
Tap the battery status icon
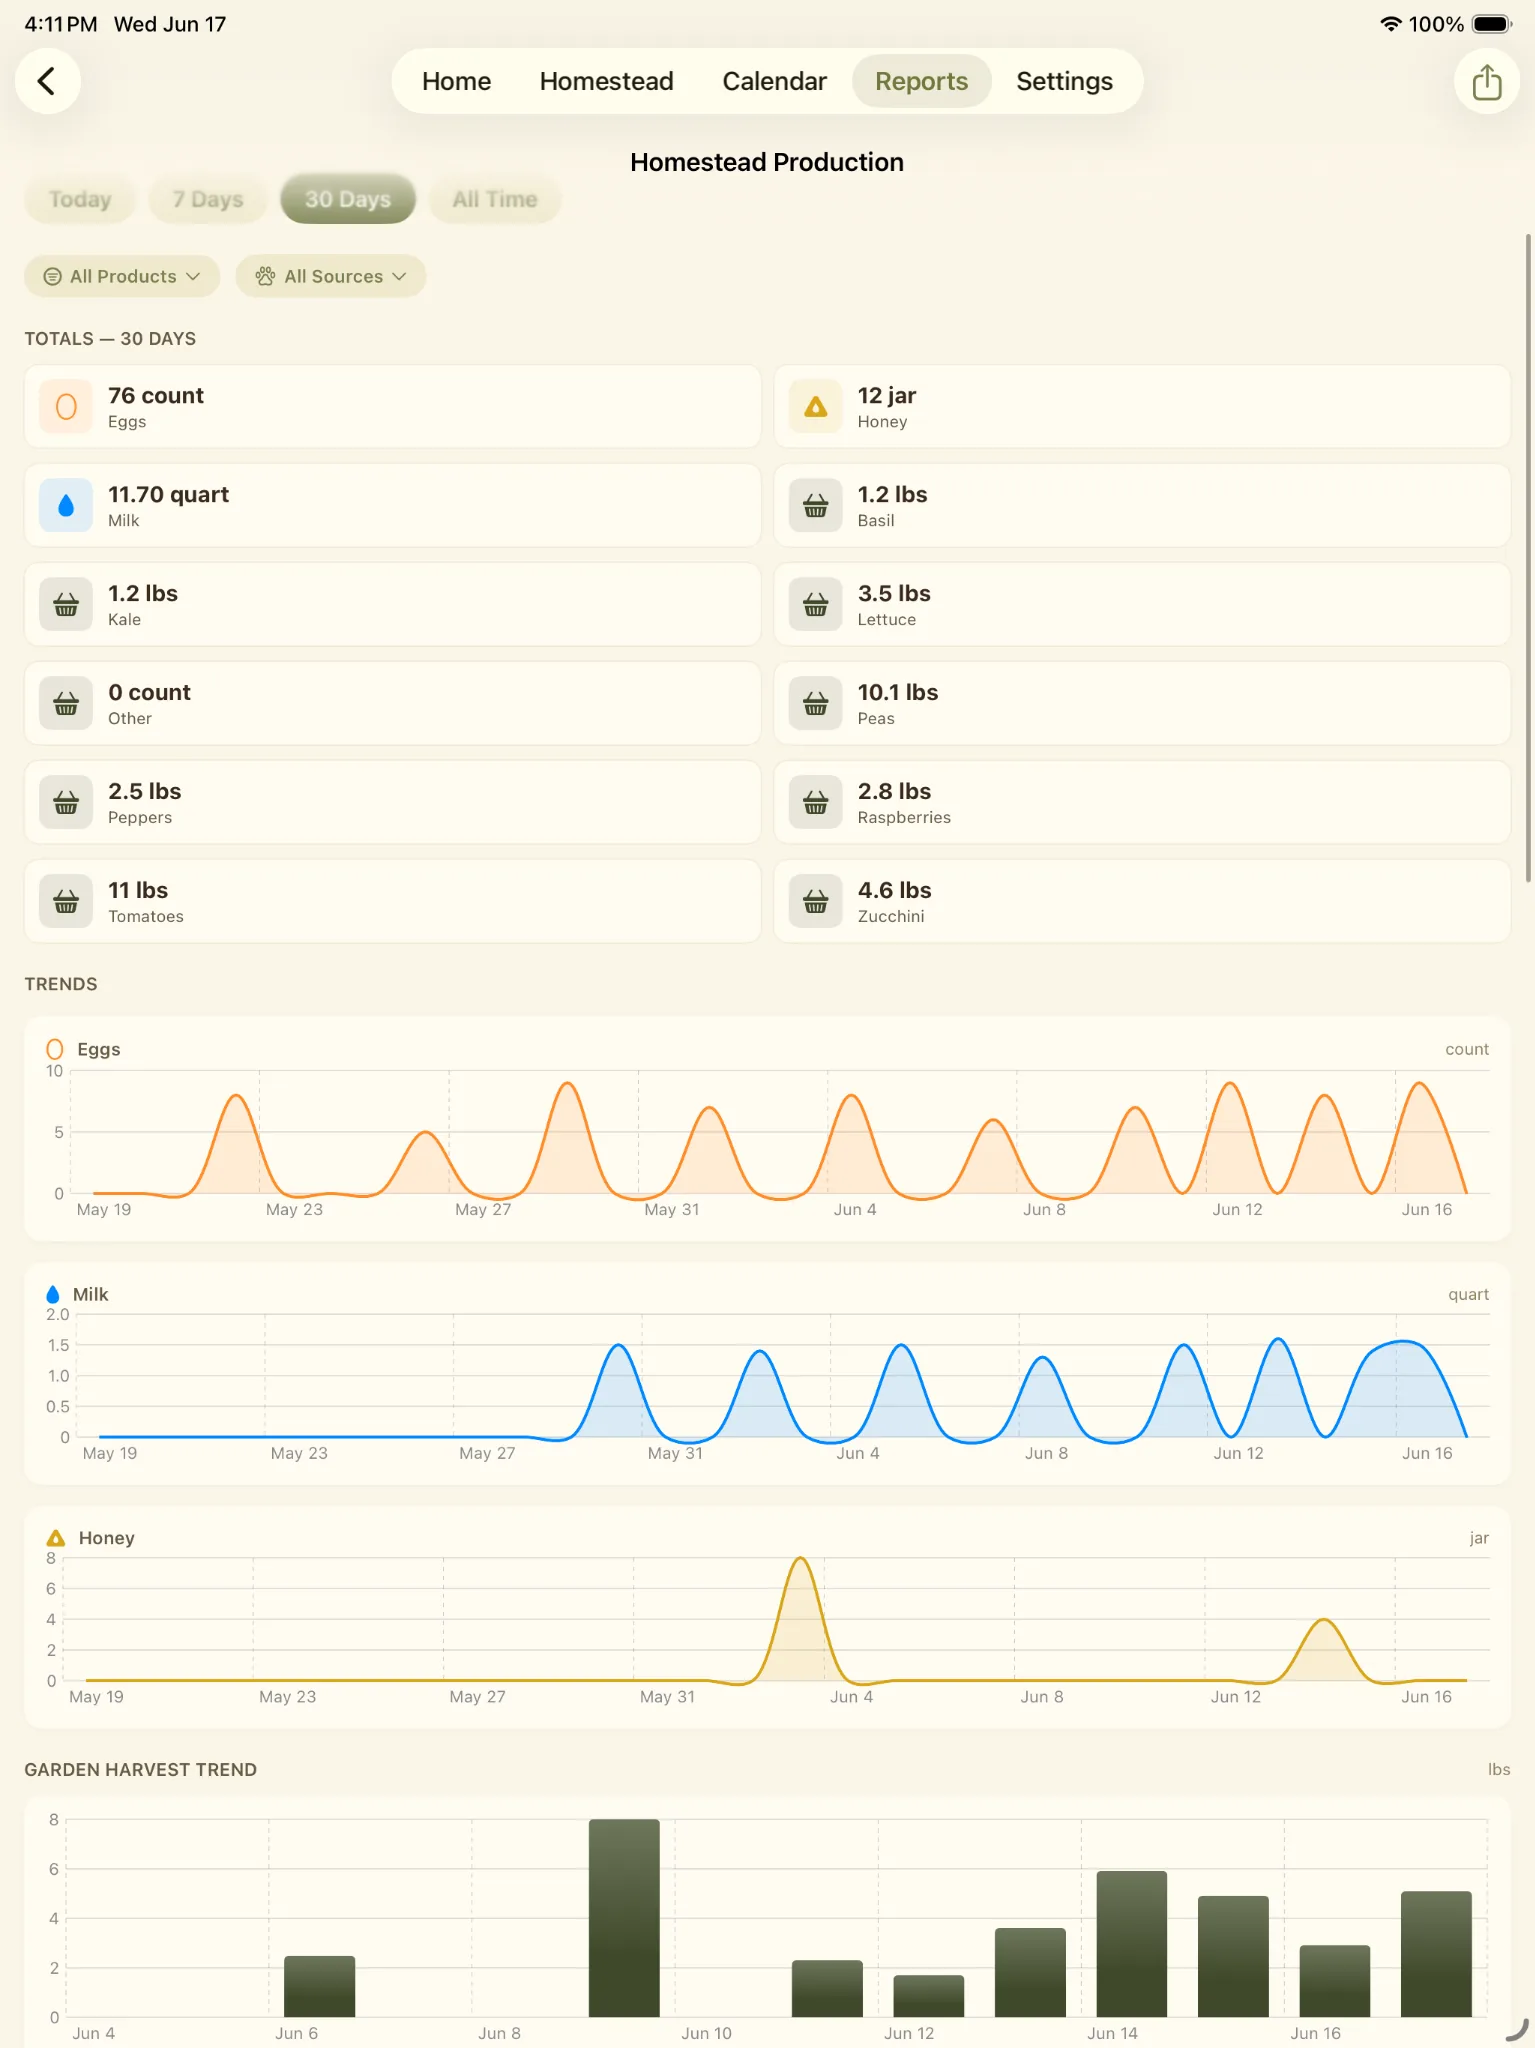click(x=1492, y=24)
